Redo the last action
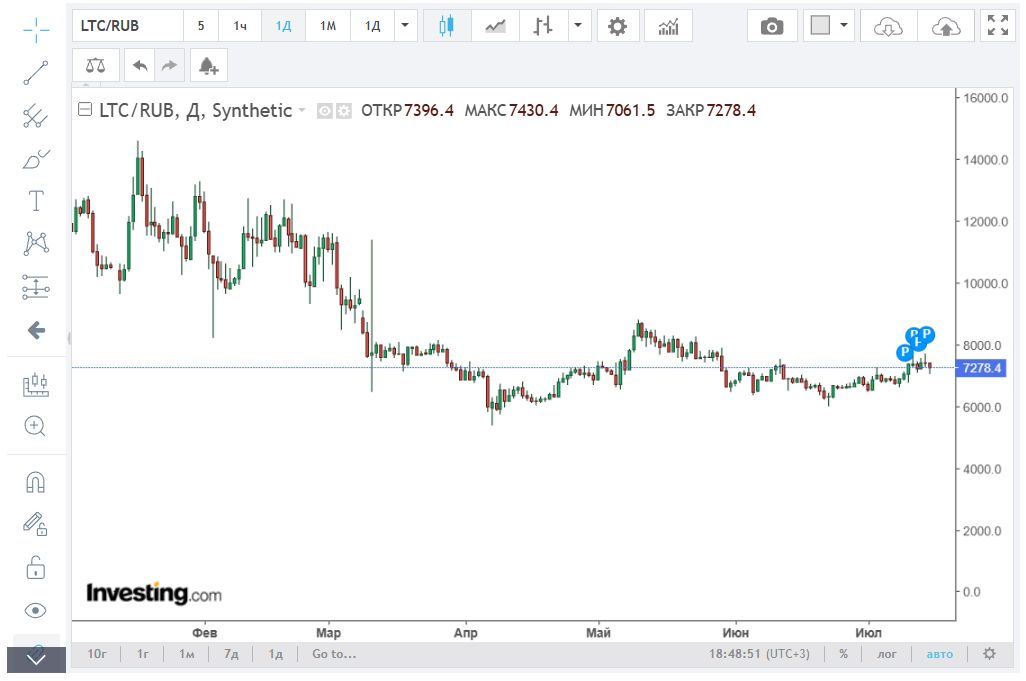The image size is (1026, 681). [169, 65]
